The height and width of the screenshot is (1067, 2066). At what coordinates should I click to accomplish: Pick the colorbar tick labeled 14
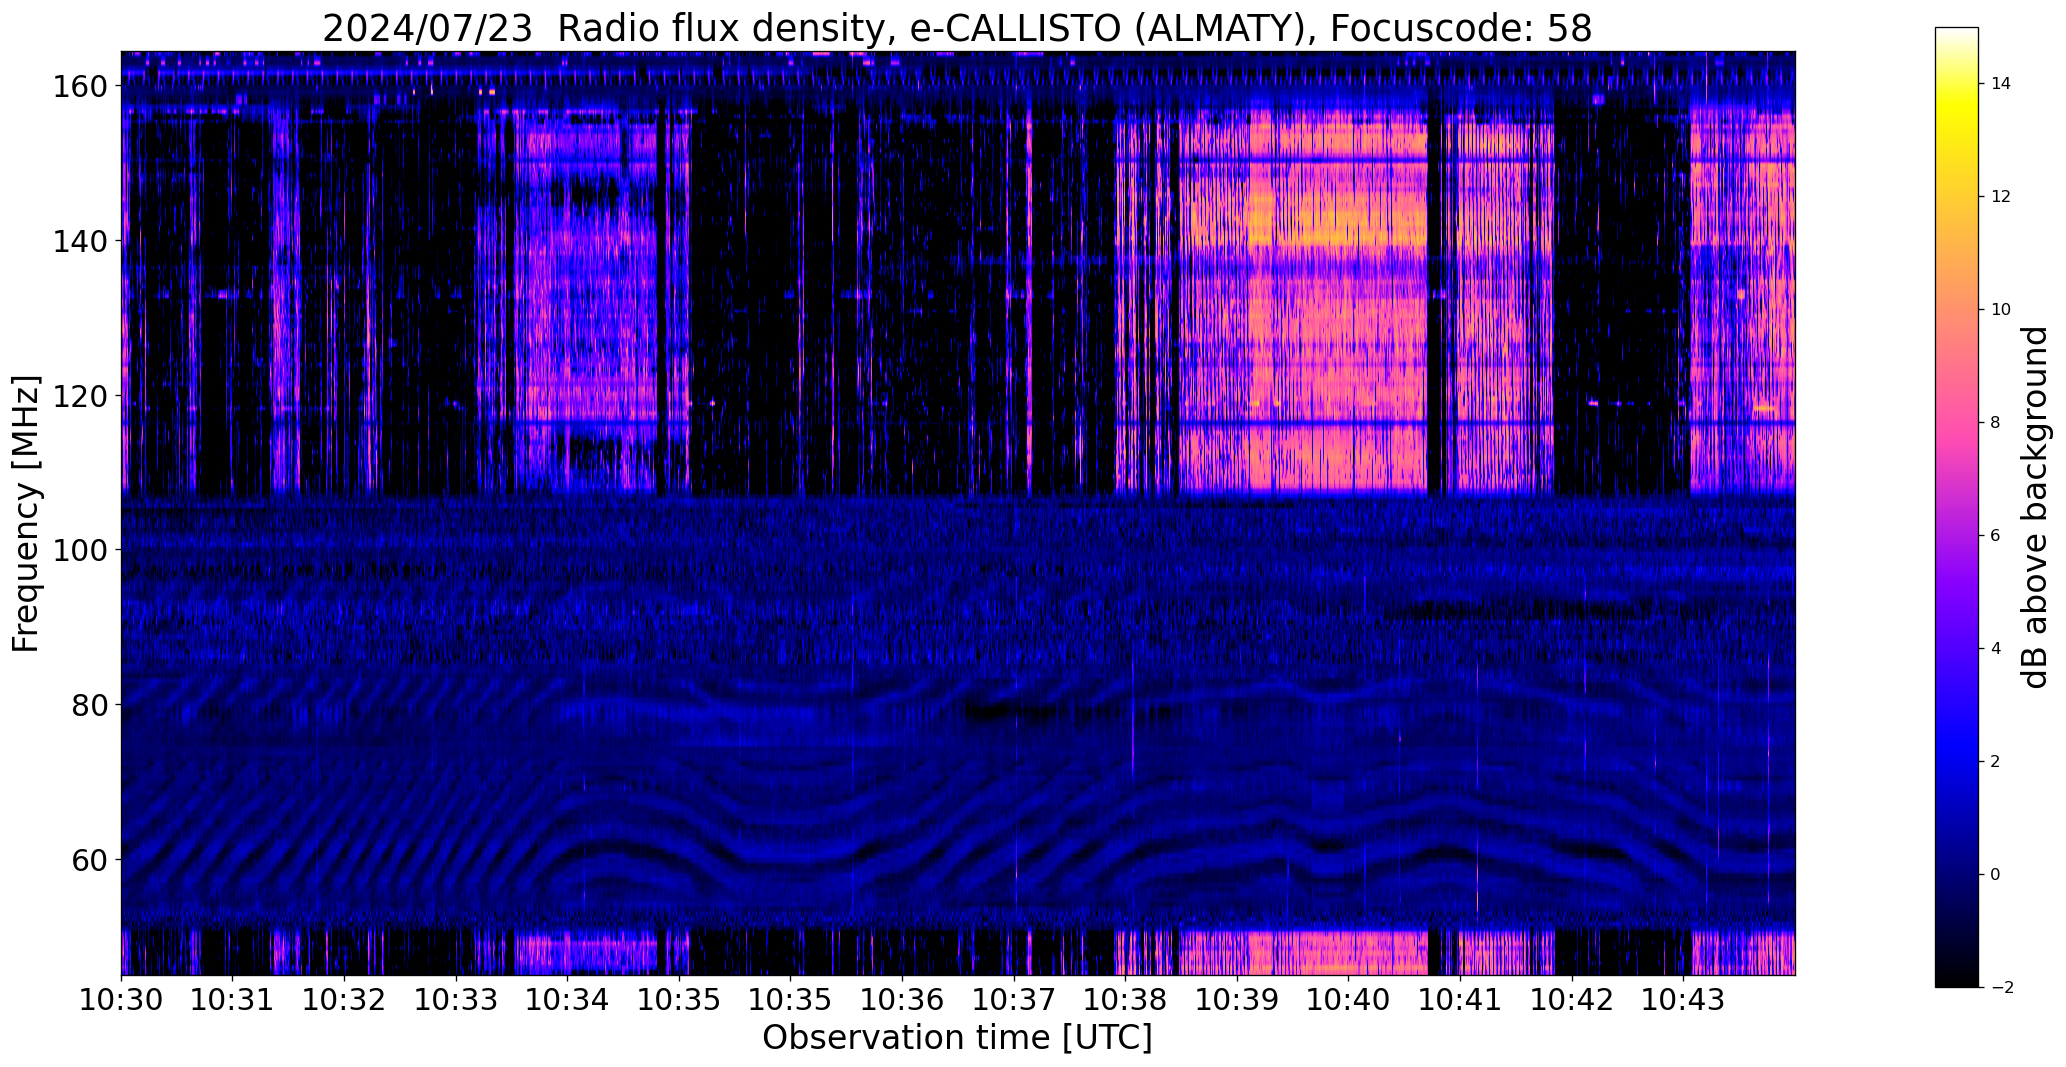2001,84
